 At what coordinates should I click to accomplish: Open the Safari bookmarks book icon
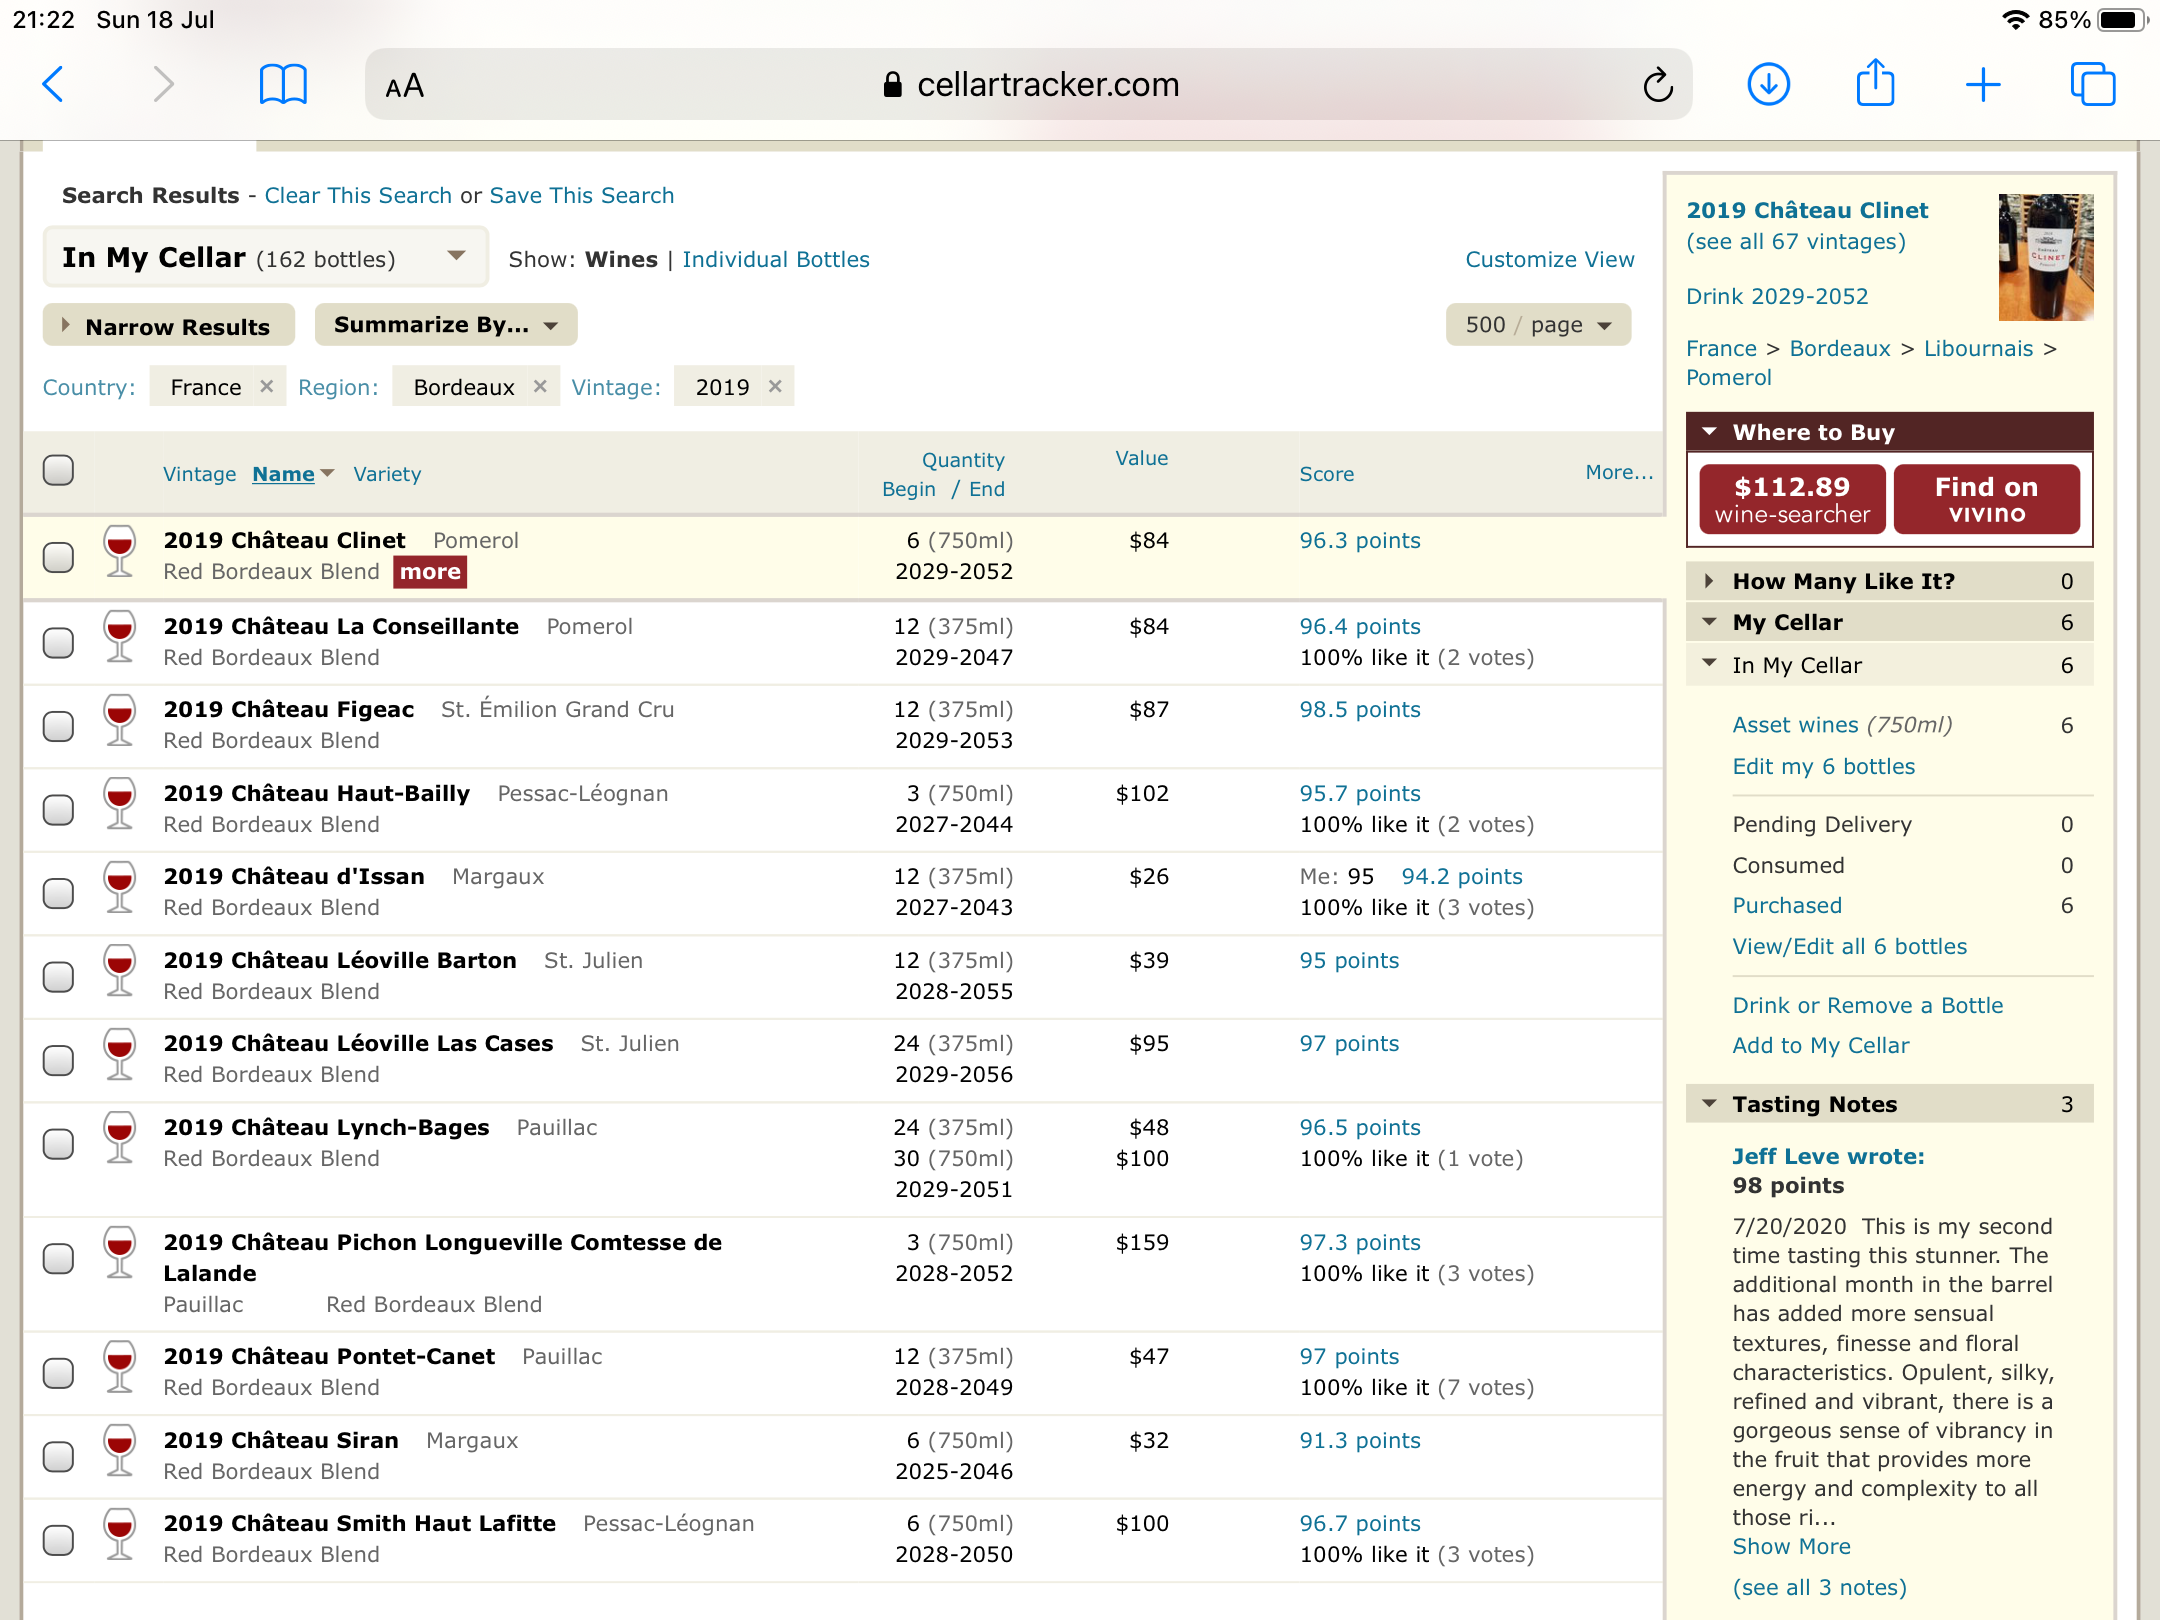(283, 85)
